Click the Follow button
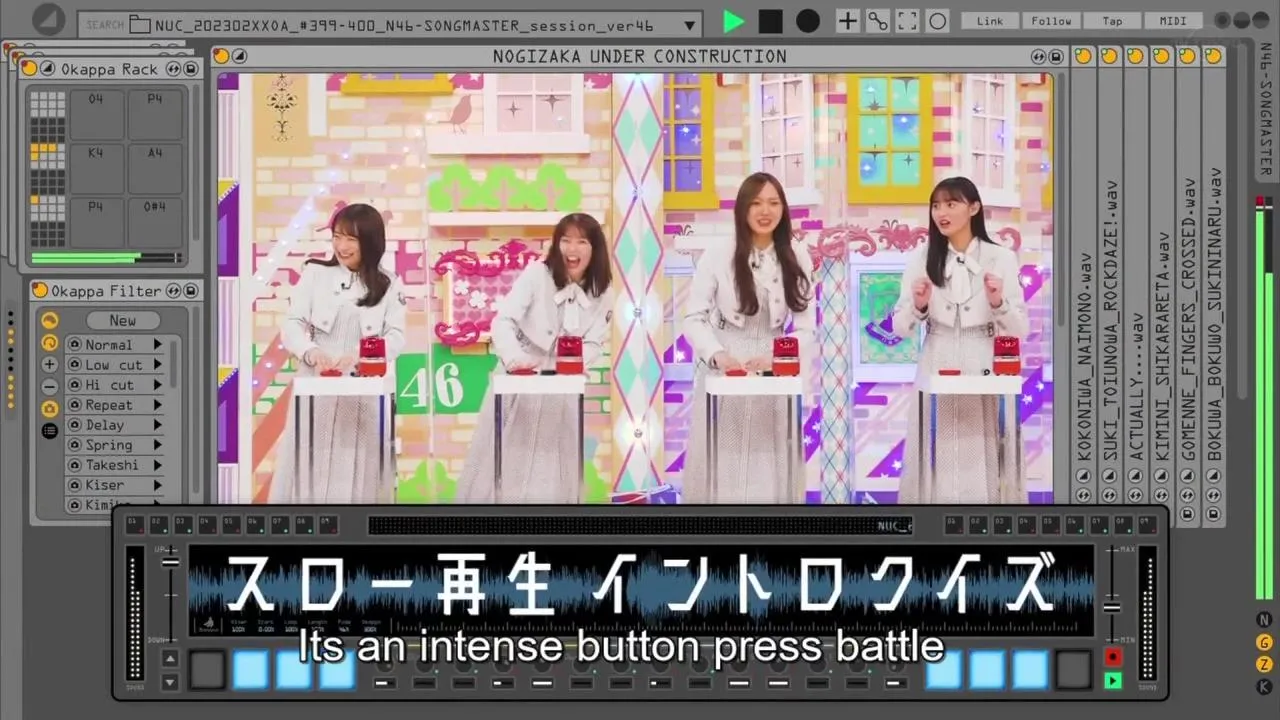Image resolution: width=1280 pixels, height=720 pixels. [x=1051, y=21]
